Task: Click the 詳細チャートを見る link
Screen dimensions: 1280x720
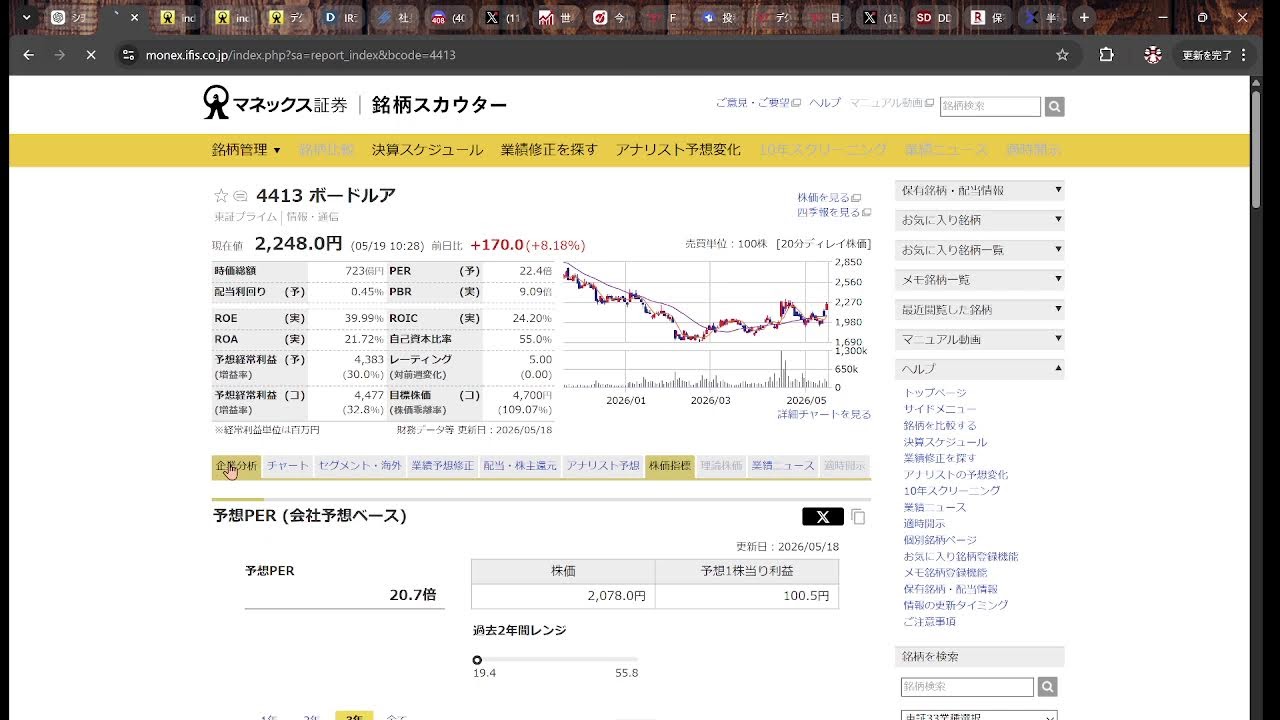Action: tap(824, 414)
